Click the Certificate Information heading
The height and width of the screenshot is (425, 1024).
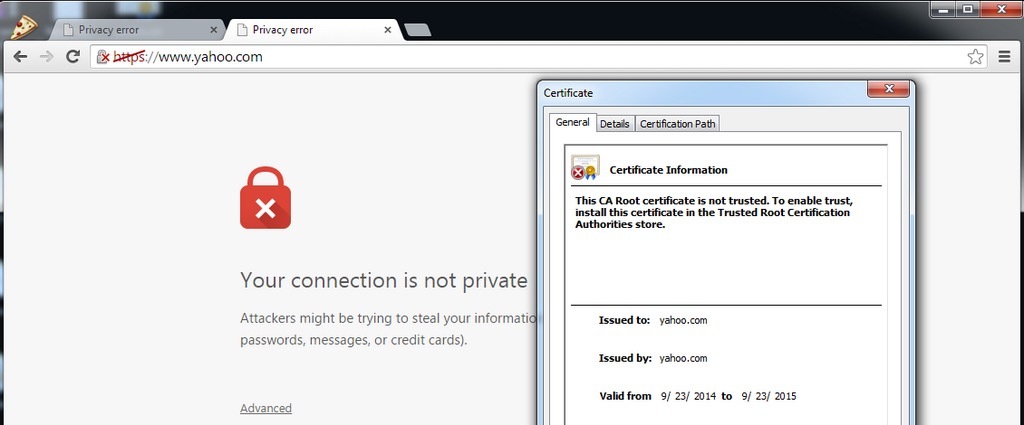point(668,170)
